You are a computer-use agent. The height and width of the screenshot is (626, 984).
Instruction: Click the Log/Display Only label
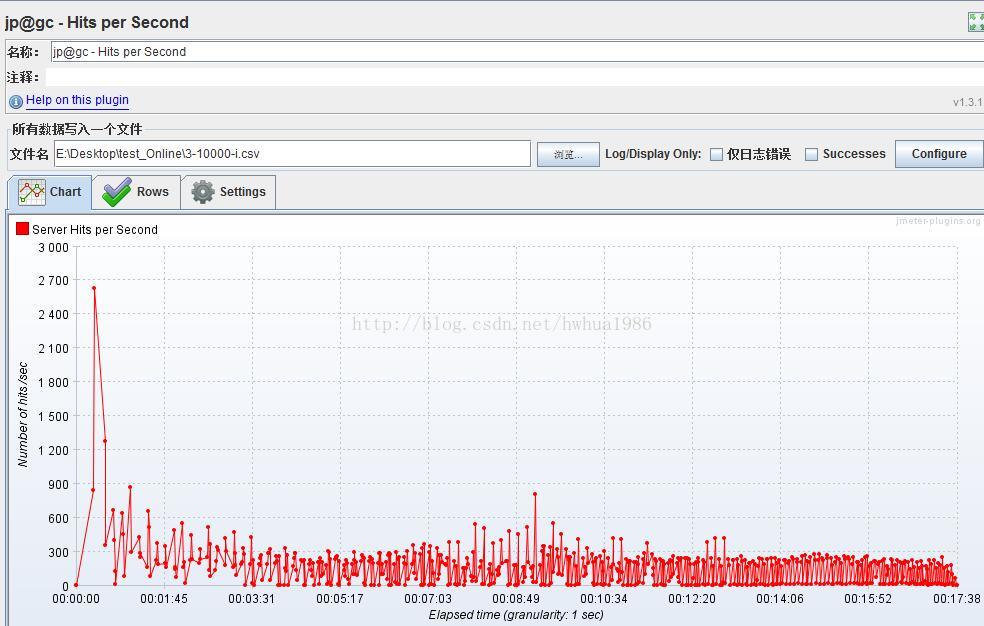[x=653, y=154]
